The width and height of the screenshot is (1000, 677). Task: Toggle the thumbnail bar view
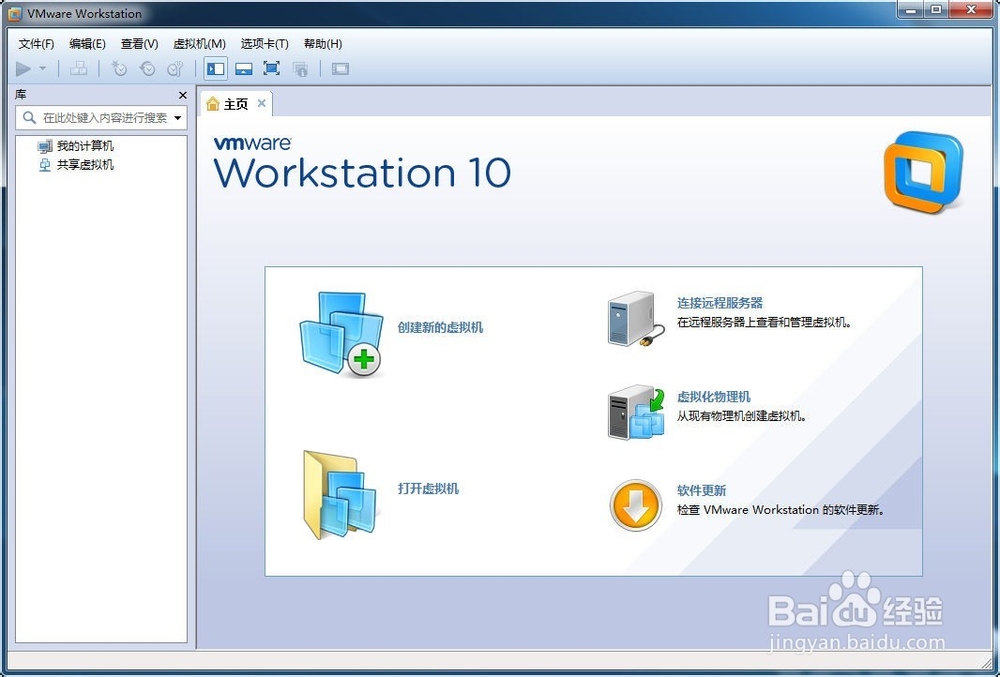click(x=244, y=68)
